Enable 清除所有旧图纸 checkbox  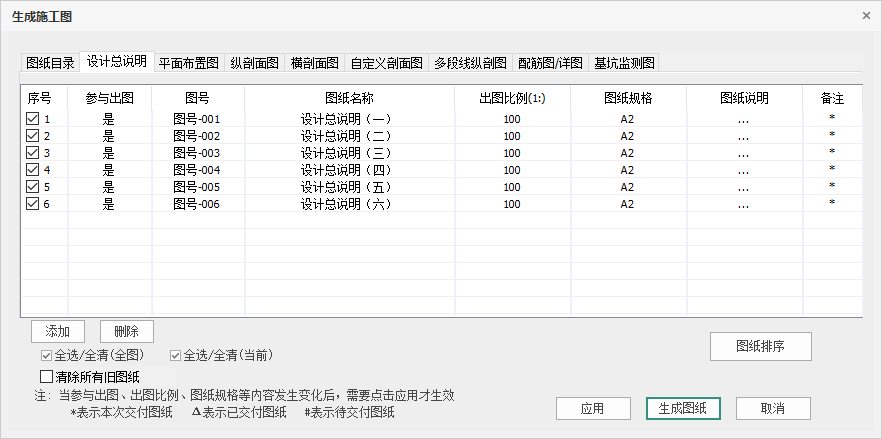(x=47, y=376)
